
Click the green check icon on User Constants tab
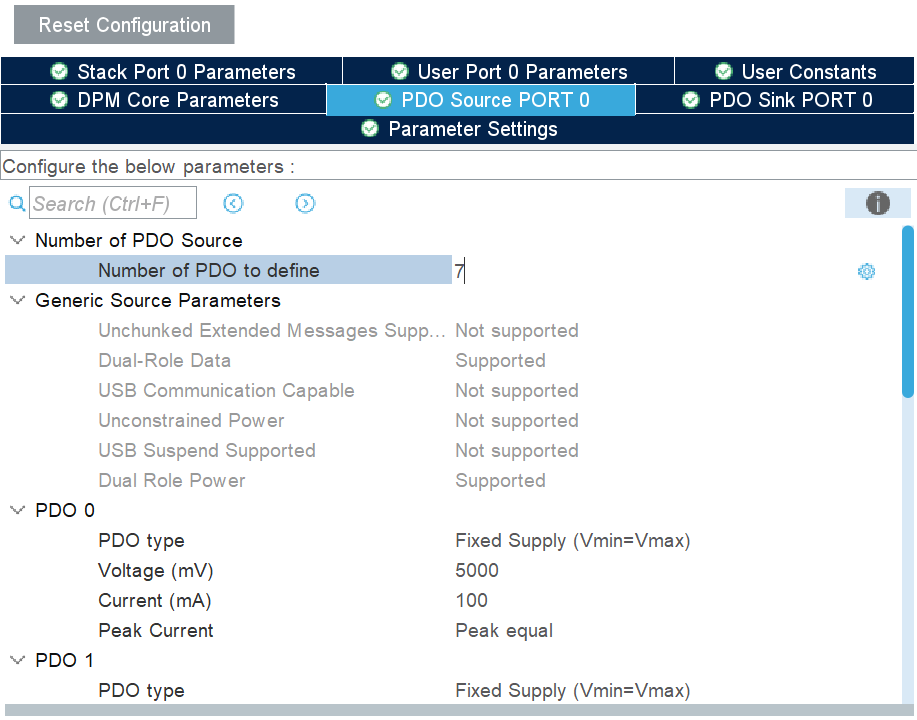(x=723, y=71)
